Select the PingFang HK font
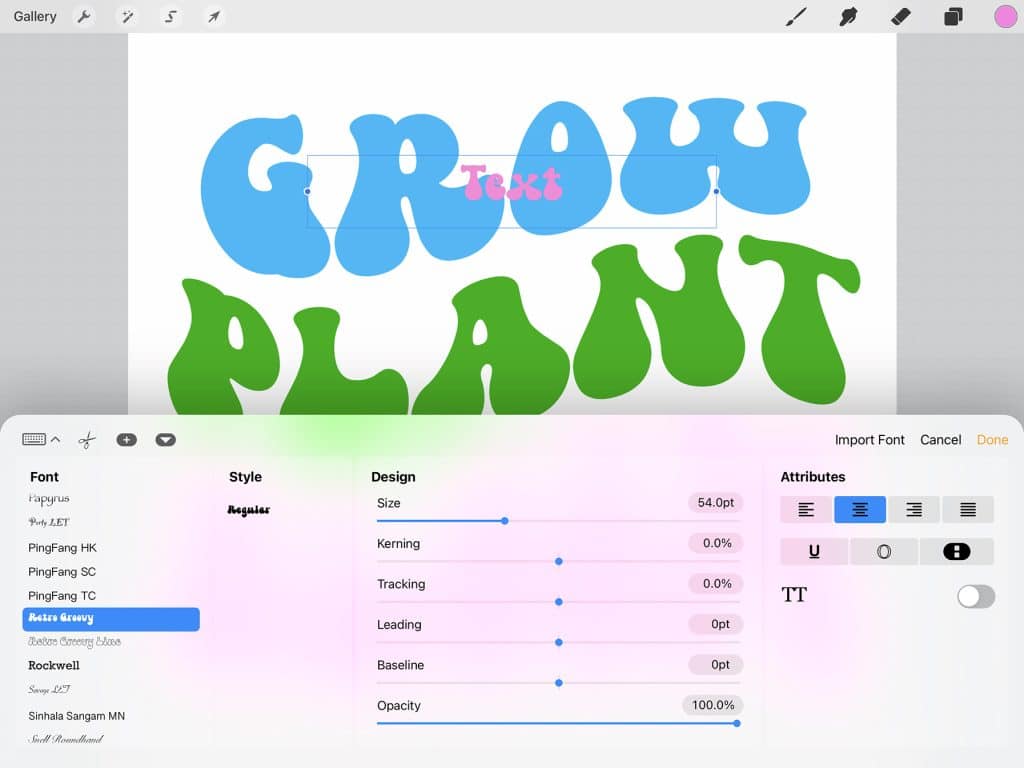1024x768 pixels. coord(62,548)
